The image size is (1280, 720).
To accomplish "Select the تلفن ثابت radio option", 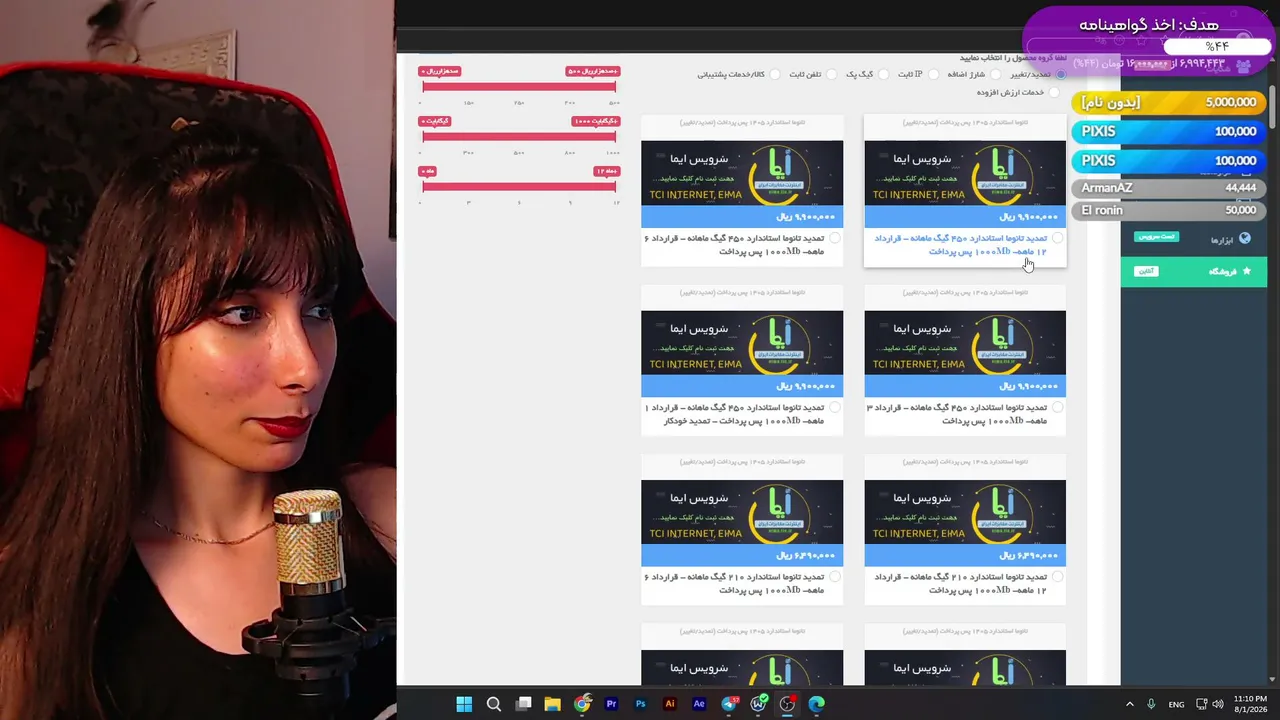I will [x=831, y=74].
